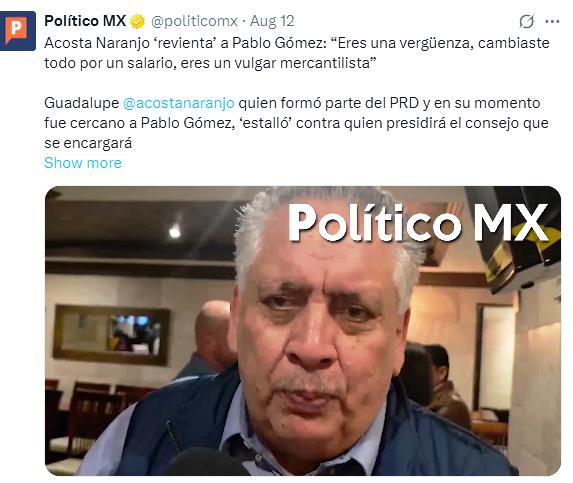
Task: Play the embedded interview video
Action: coord(303,331)
